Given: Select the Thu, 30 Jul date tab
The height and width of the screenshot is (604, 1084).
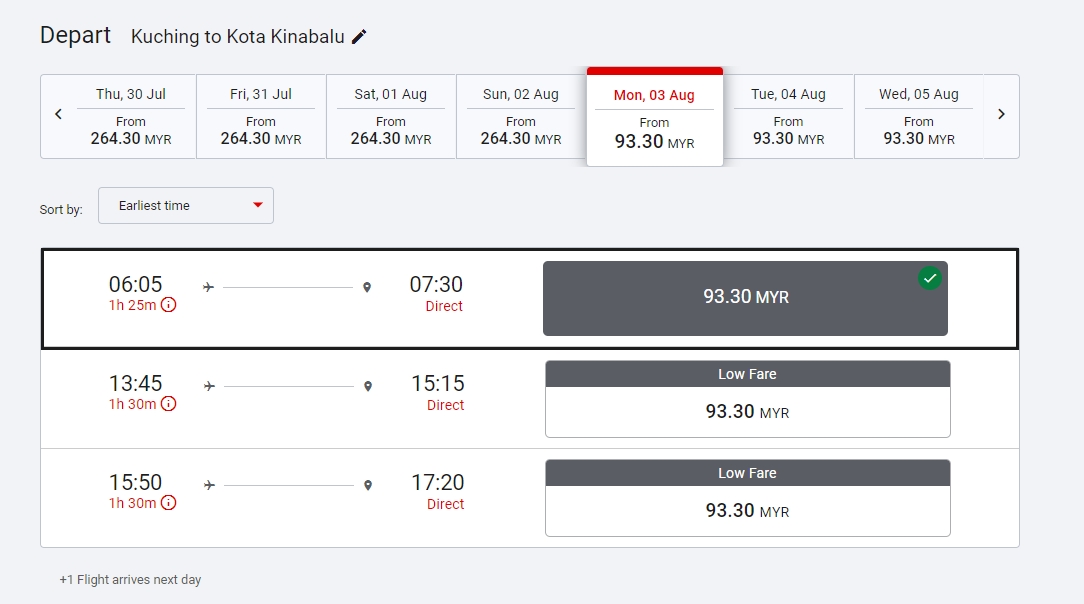Looking at the screenshot, I should (131, 116).
